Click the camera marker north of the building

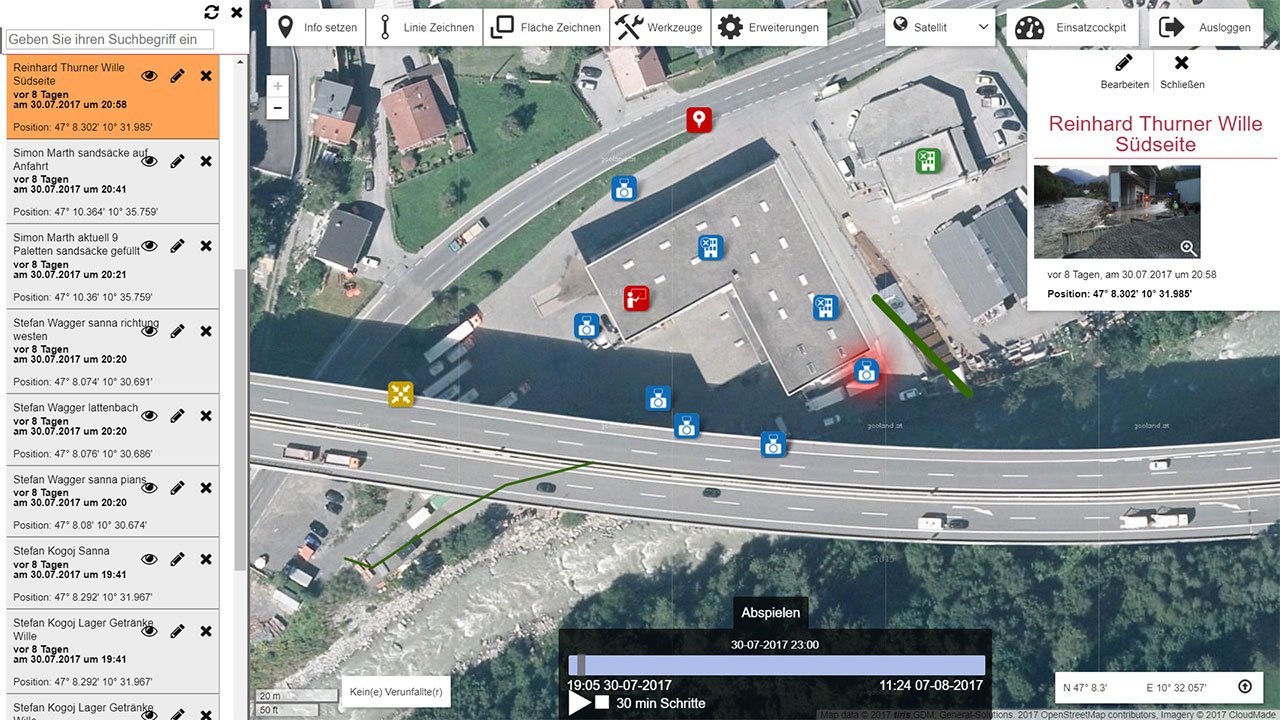[624, 188]
